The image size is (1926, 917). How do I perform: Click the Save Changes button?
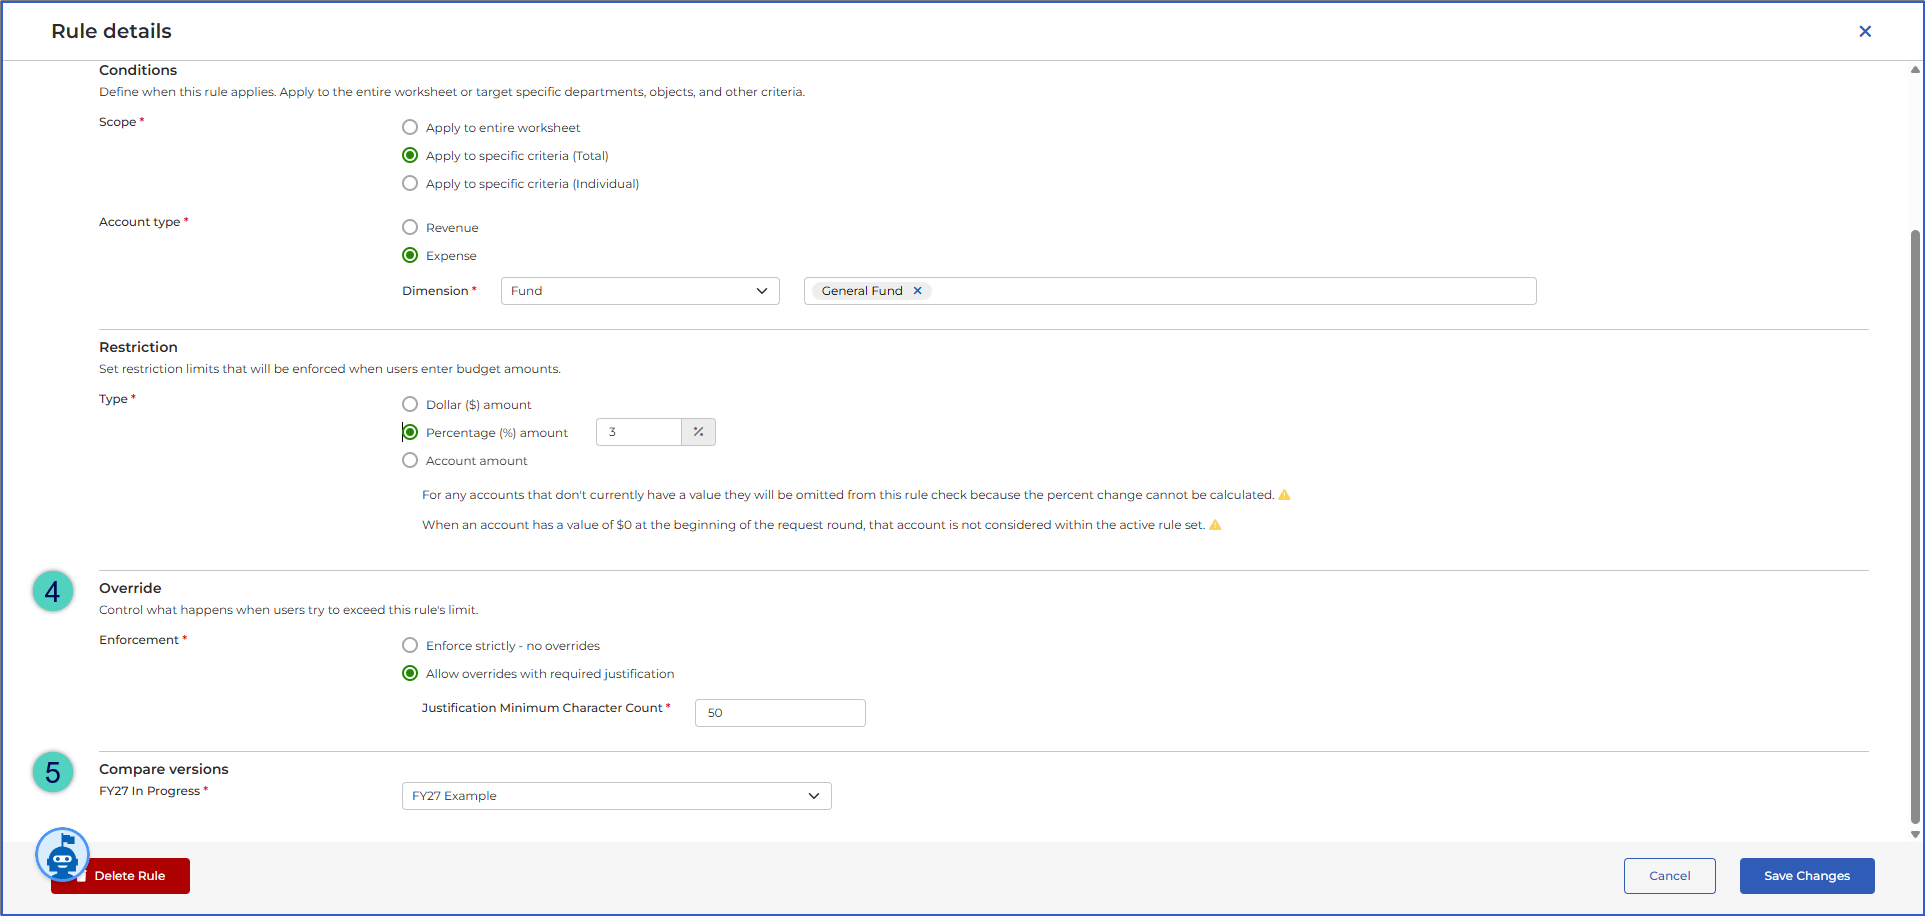click(x=1807, y=876)
